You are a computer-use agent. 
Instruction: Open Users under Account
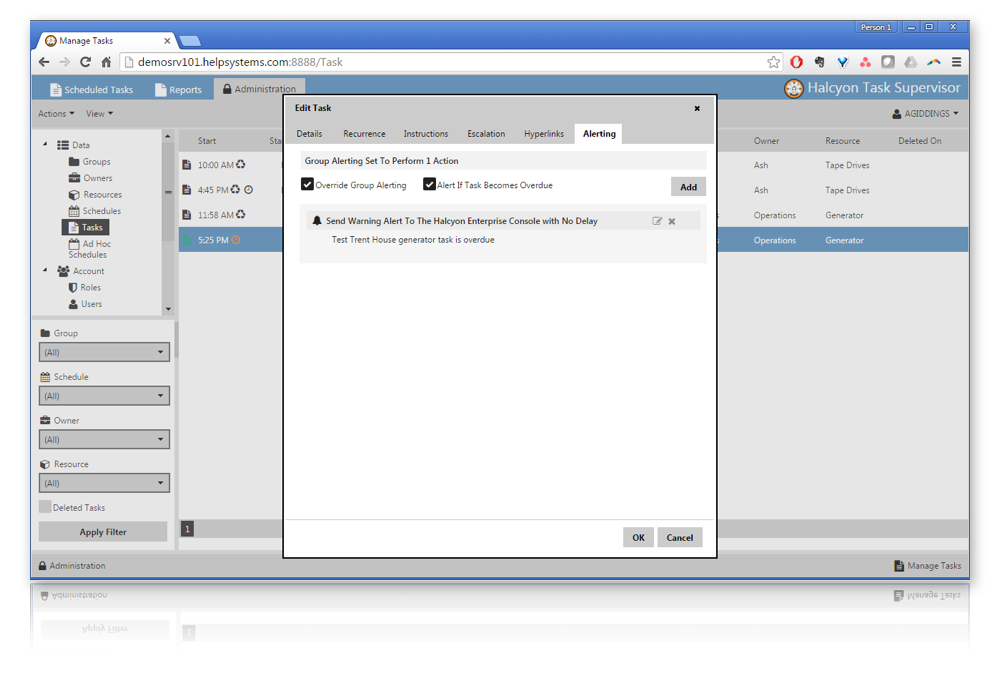pos(85,304)
